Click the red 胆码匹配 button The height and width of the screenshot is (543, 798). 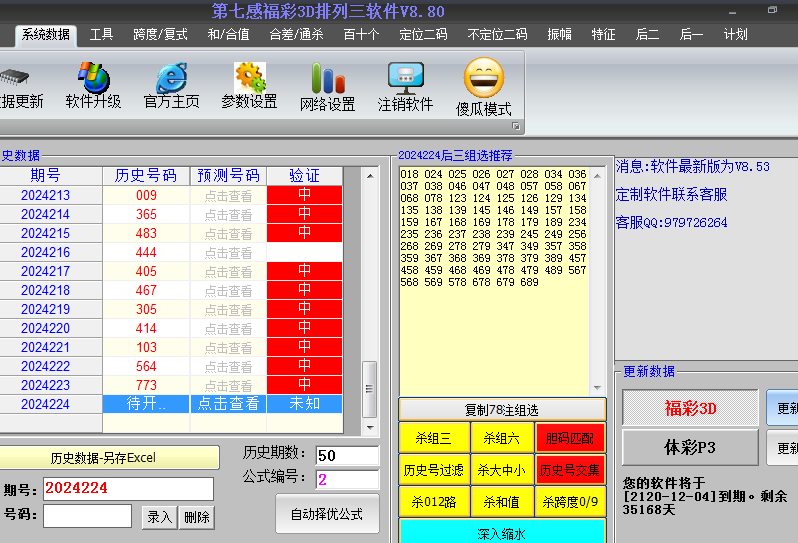570,438
